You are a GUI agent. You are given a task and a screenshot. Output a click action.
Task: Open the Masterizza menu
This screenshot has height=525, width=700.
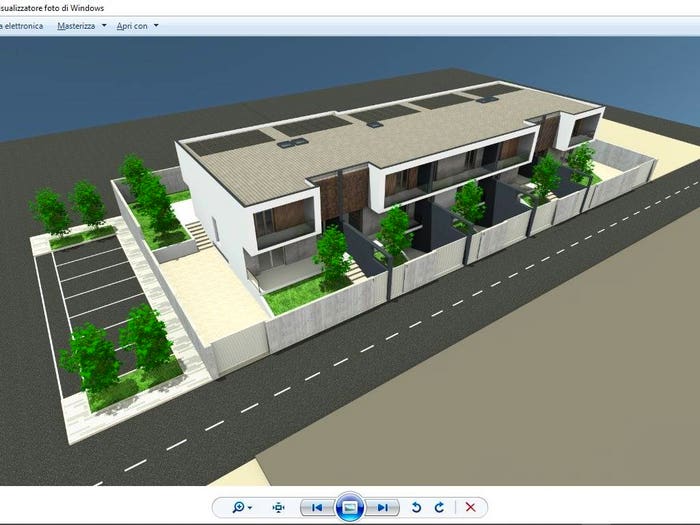tap(76, 26)
